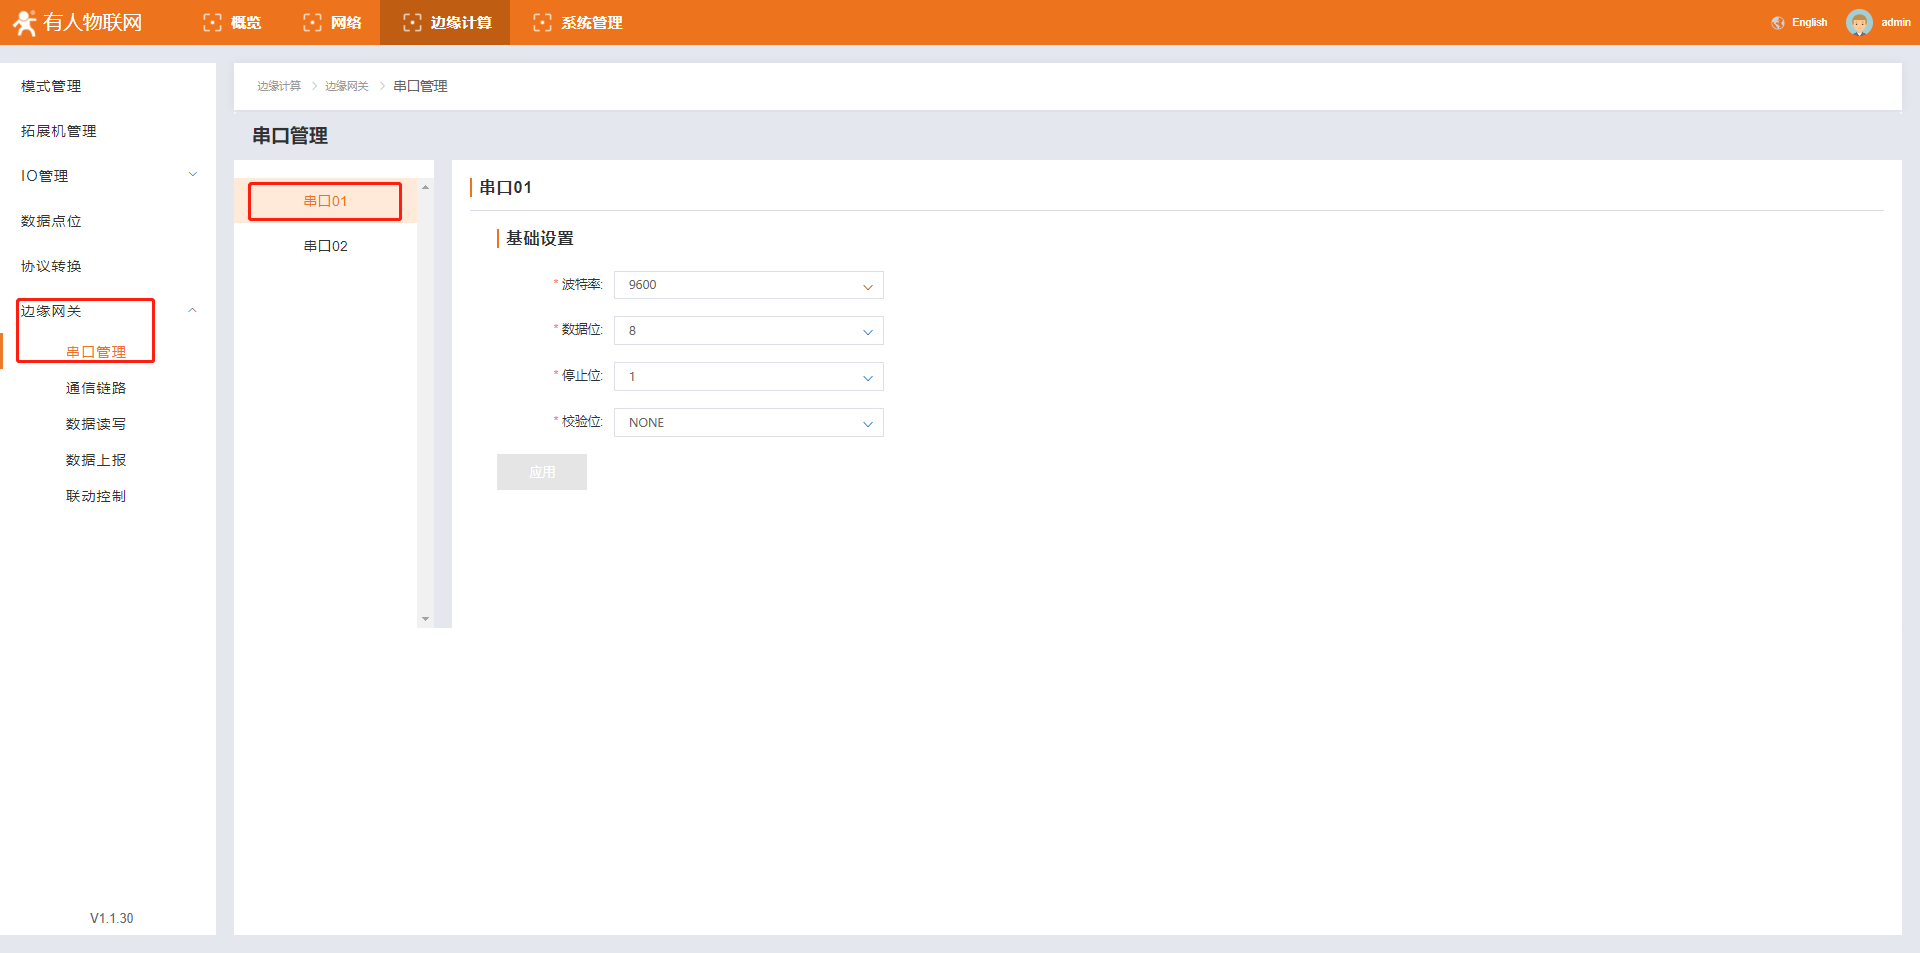Click the 有人物联网 logo icon

point(24,22)
